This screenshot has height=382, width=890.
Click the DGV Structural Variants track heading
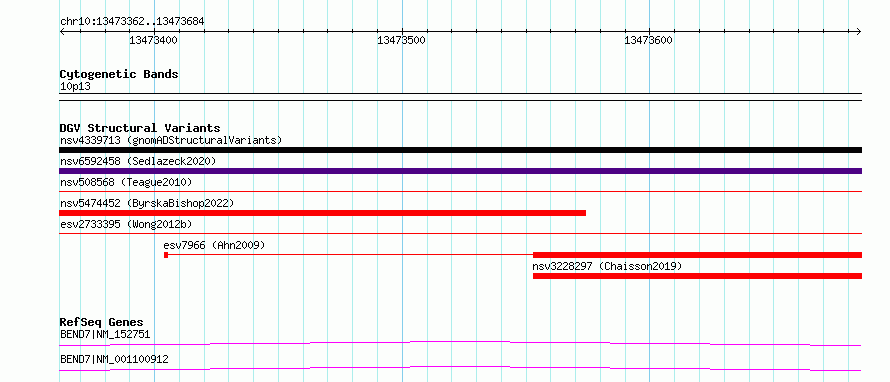point(140,128)
